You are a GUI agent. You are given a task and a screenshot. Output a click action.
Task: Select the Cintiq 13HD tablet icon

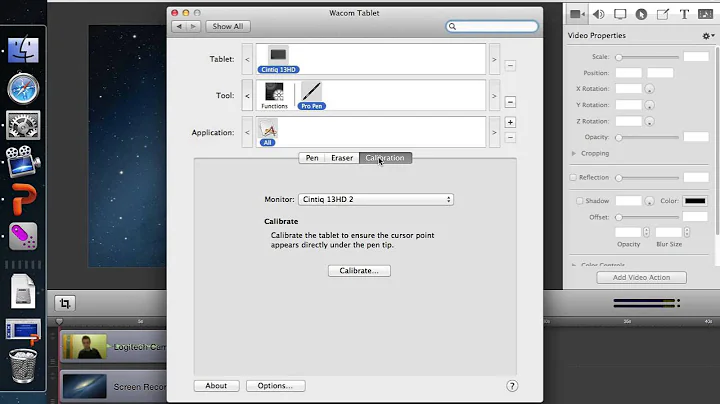click(x=278, y=59)
